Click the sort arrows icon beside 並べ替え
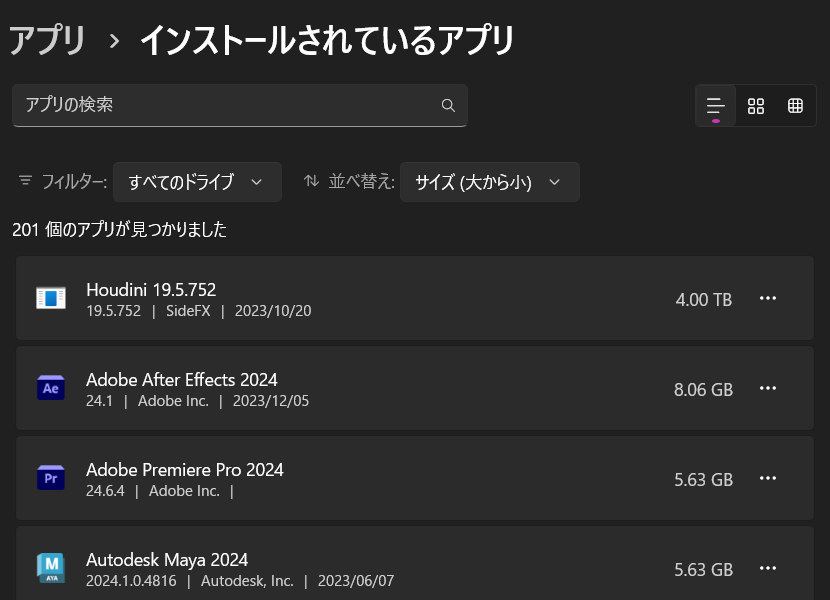Image resolution: width=830 pixels, height=600 pixels. (x=311, y=181)
